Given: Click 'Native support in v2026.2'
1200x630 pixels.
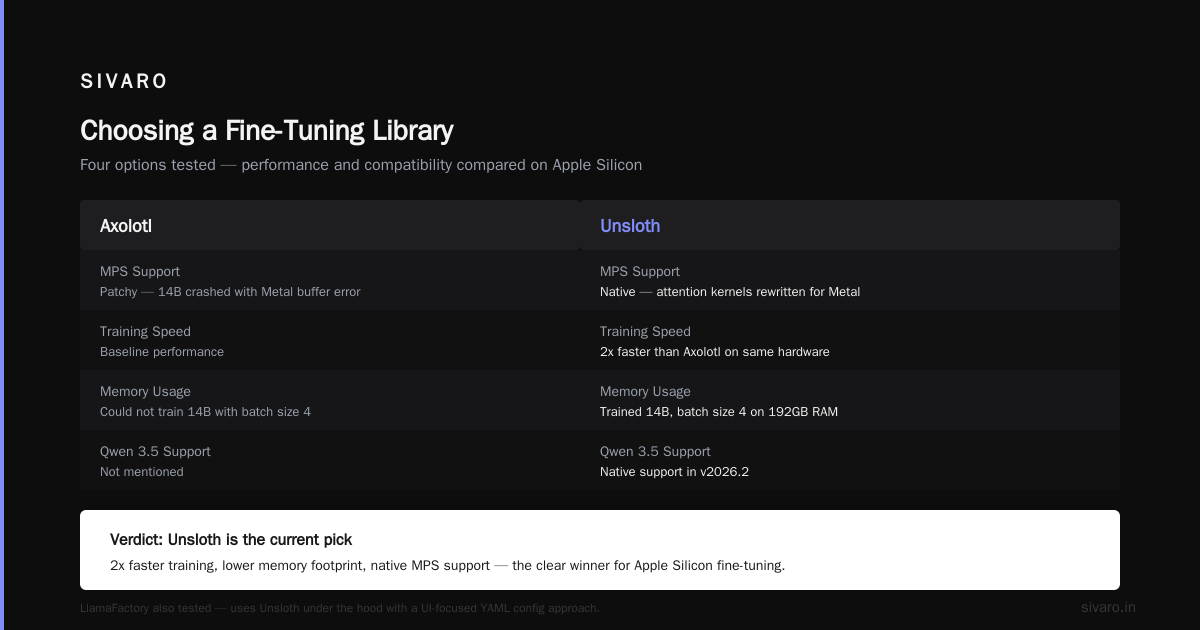Looking at the screenshot, I should pyautogui.click(x=674, y=472).
